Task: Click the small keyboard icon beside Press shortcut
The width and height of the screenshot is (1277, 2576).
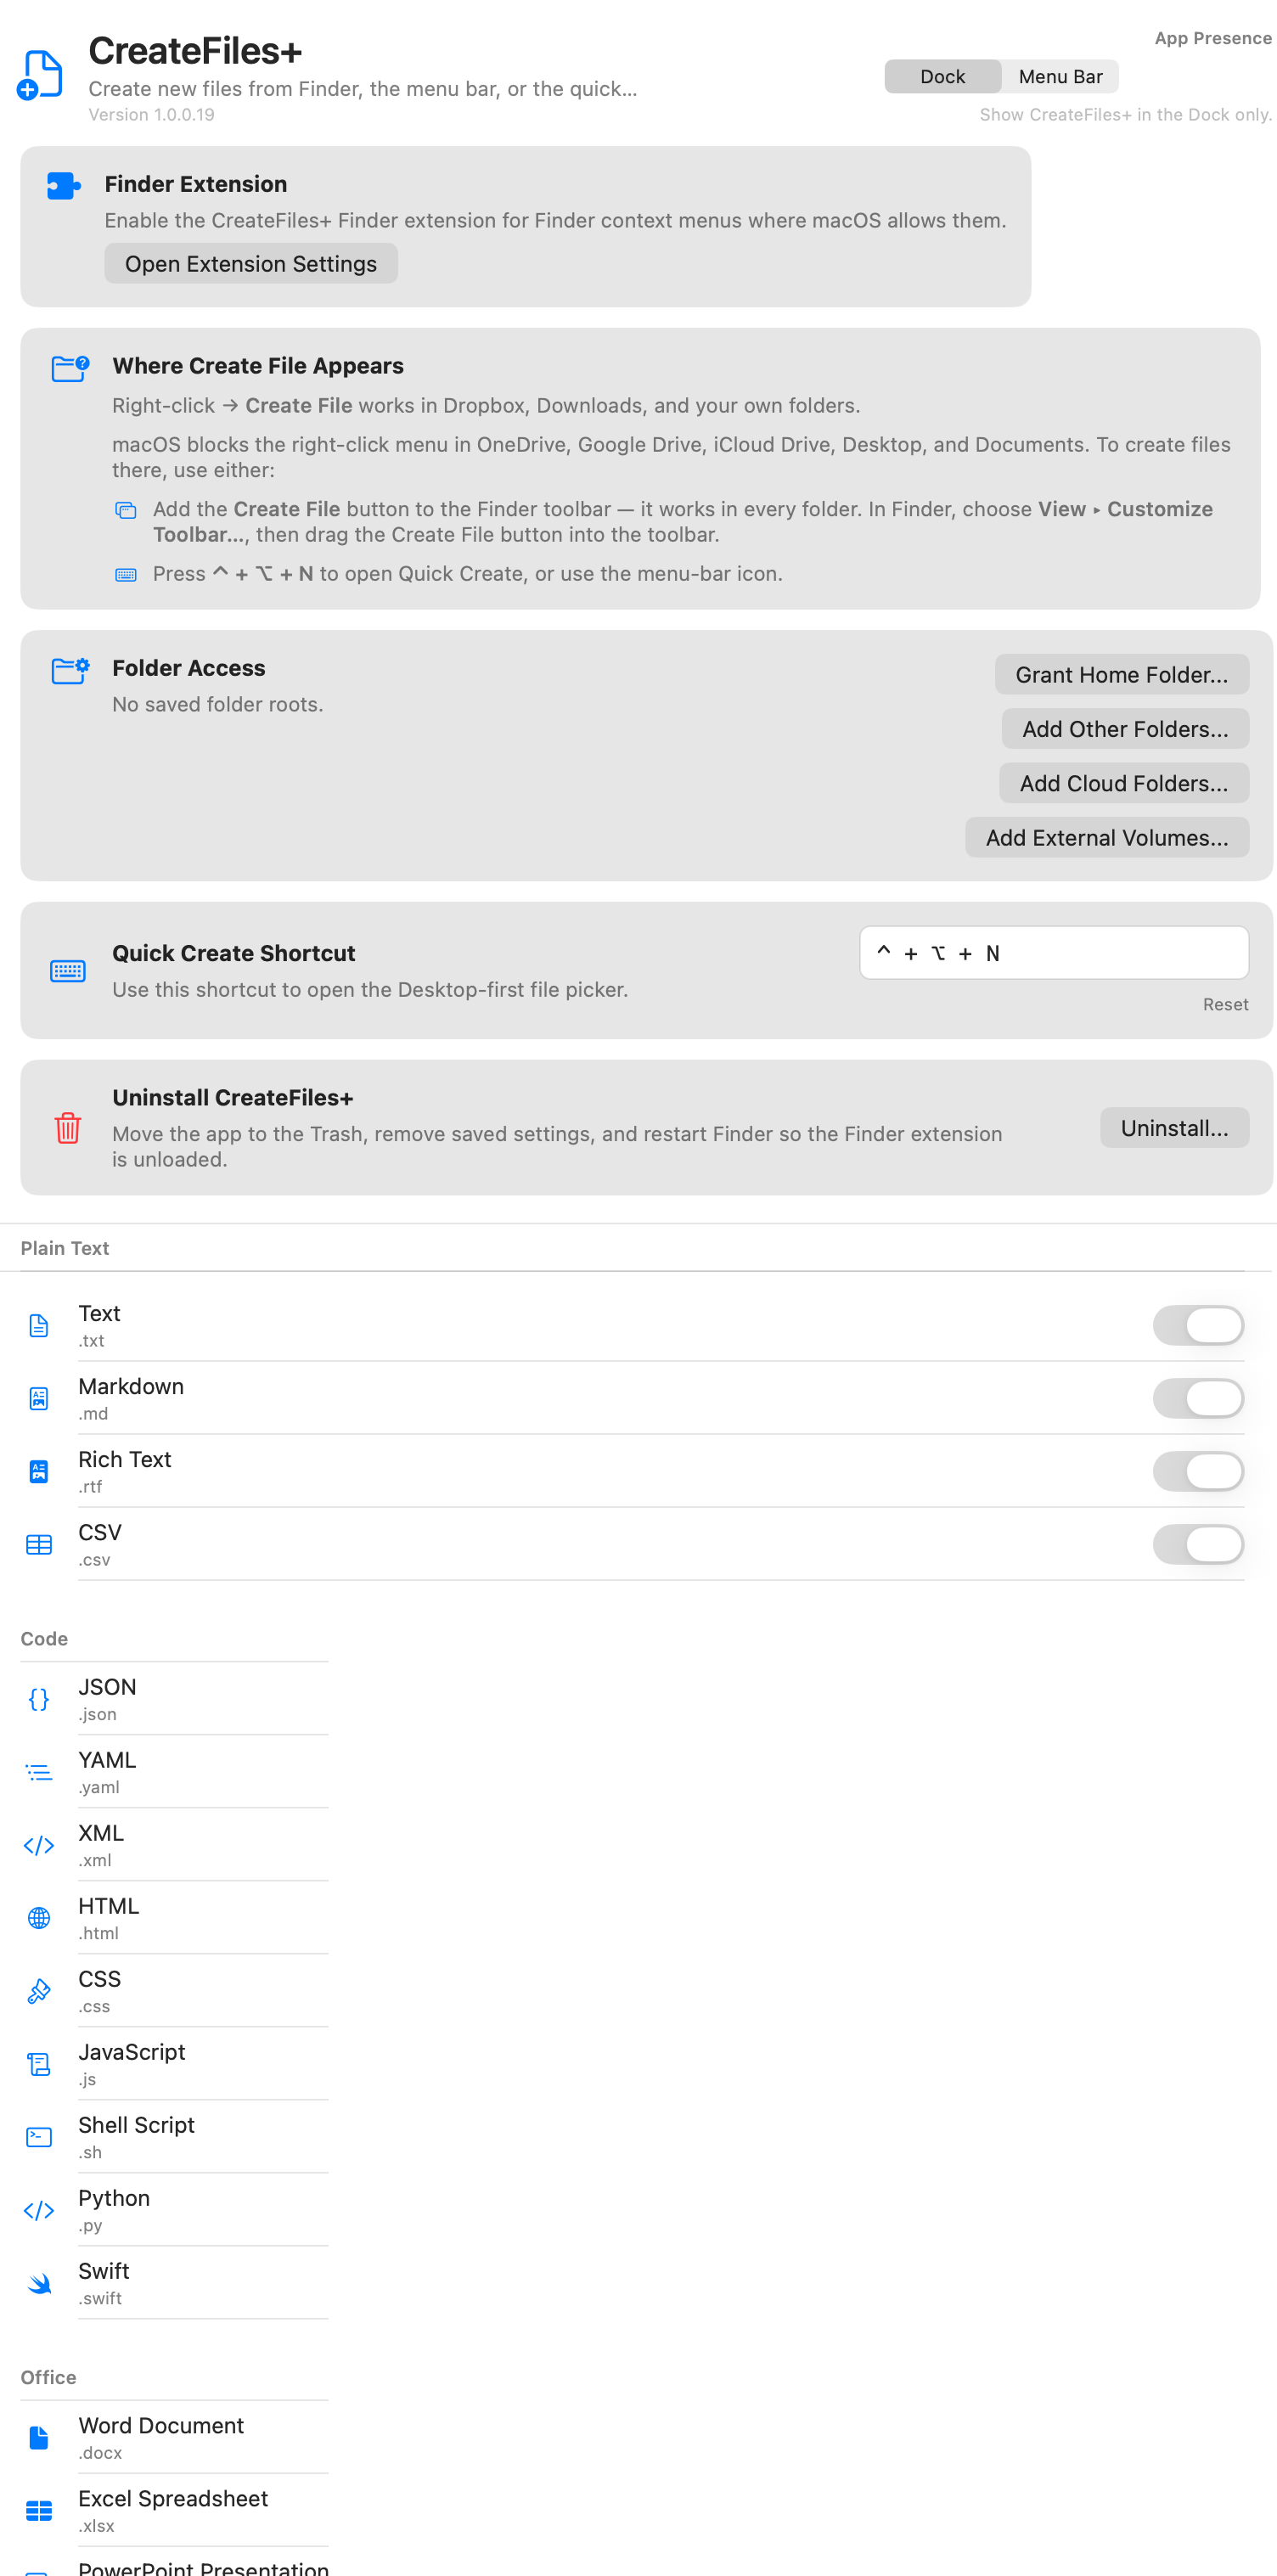Action: [x=126, y=574]
